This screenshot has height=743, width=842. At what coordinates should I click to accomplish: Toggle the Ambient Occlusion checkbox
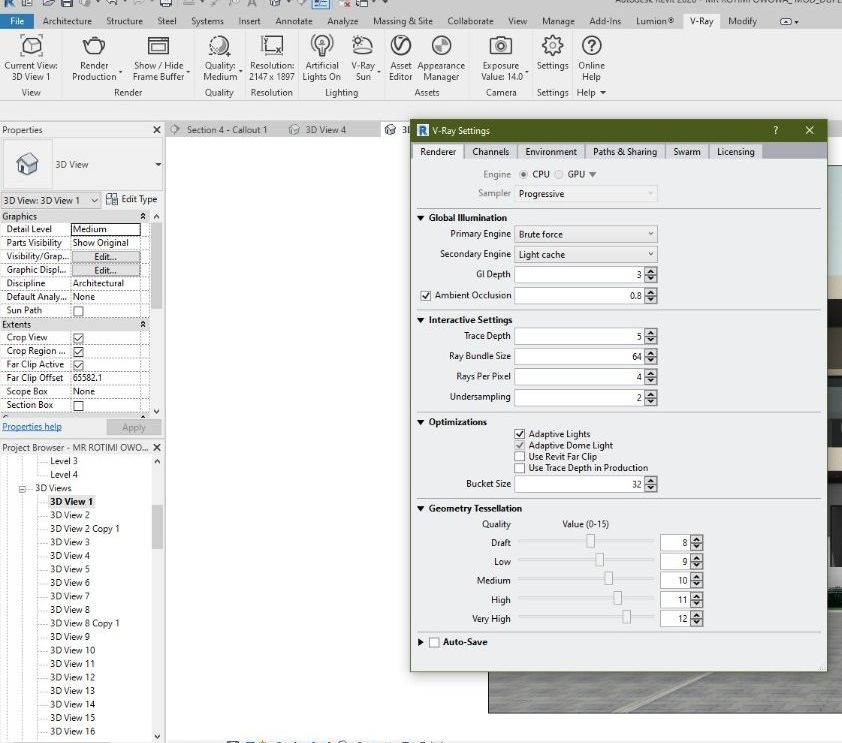point(426,295)
